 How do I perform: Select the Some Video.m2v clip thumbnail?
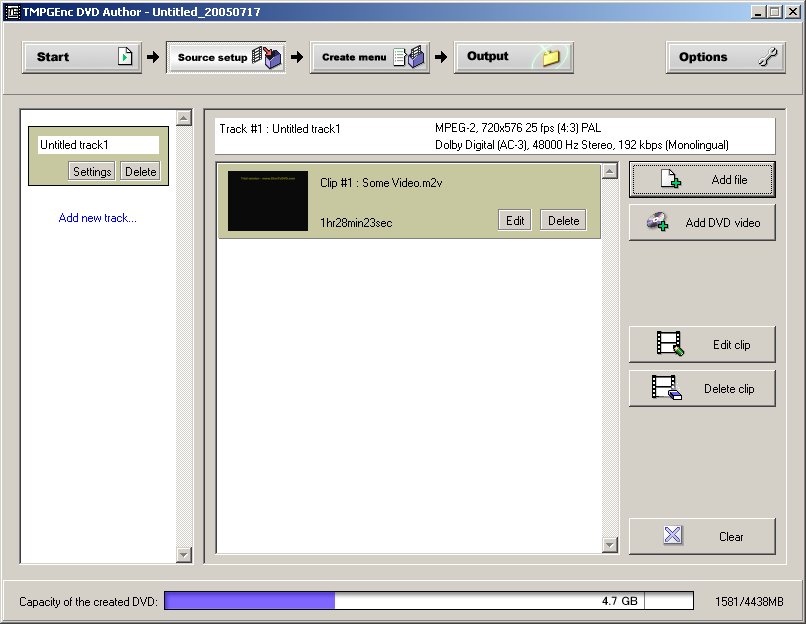(x=268, y=201)
